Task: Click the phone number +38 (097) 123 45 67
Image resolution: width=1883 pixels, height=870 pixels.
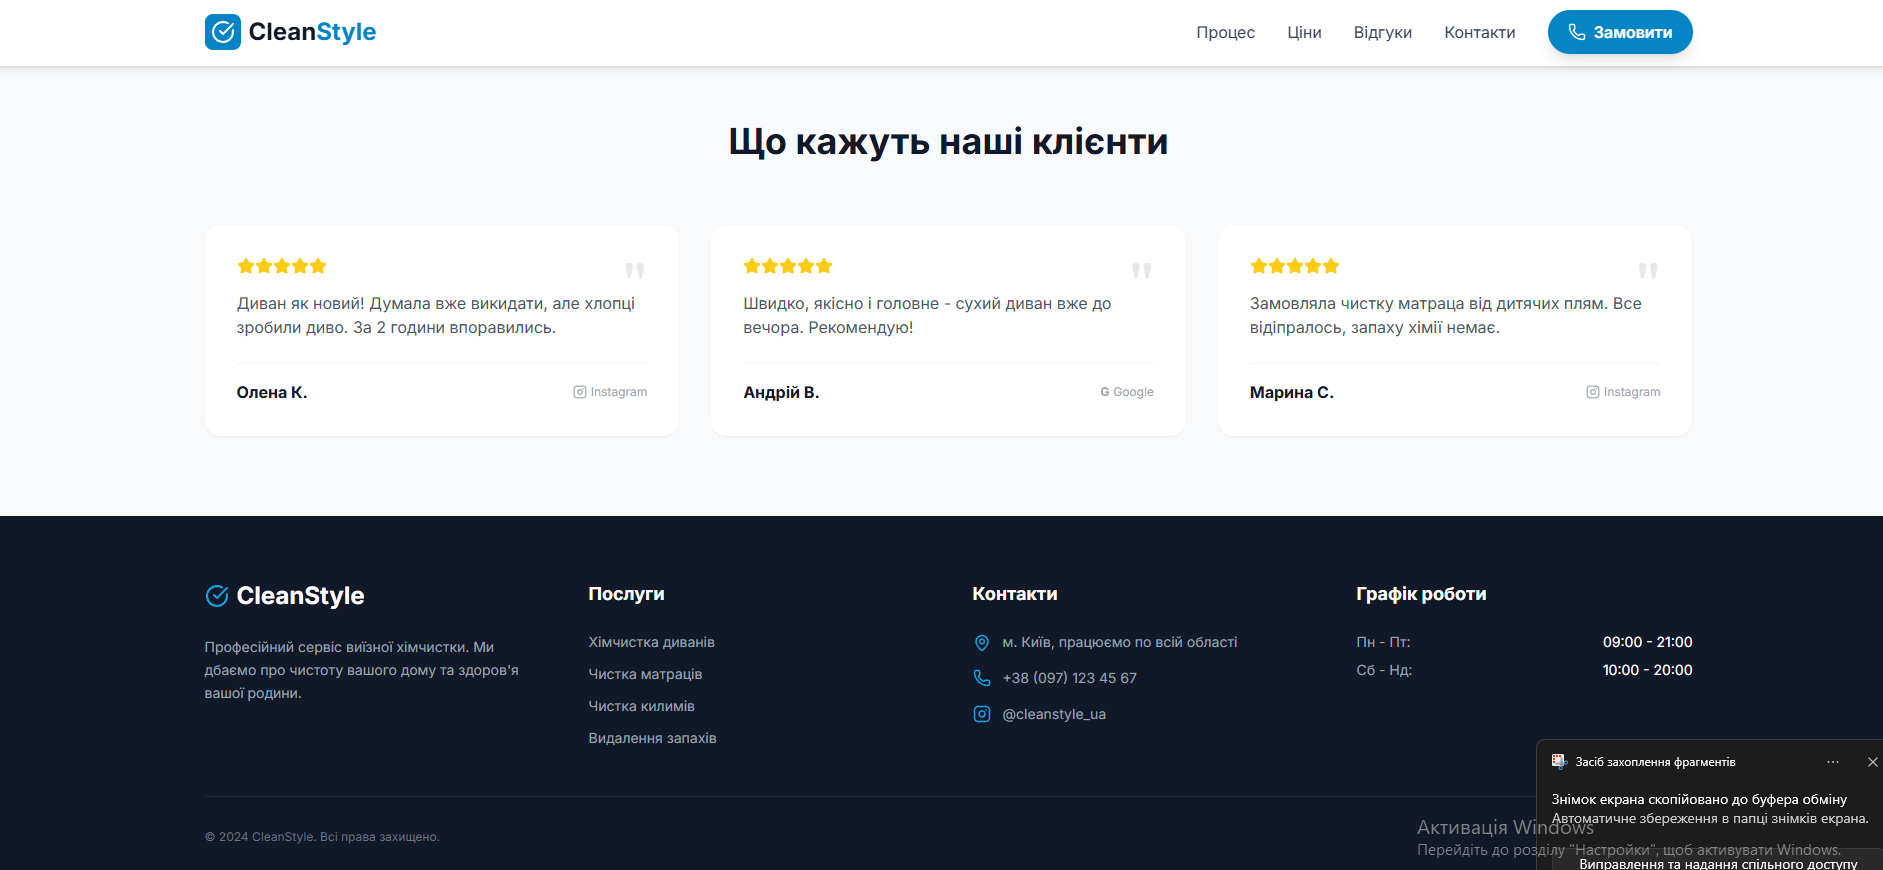Action: [x=1069, y=678]
